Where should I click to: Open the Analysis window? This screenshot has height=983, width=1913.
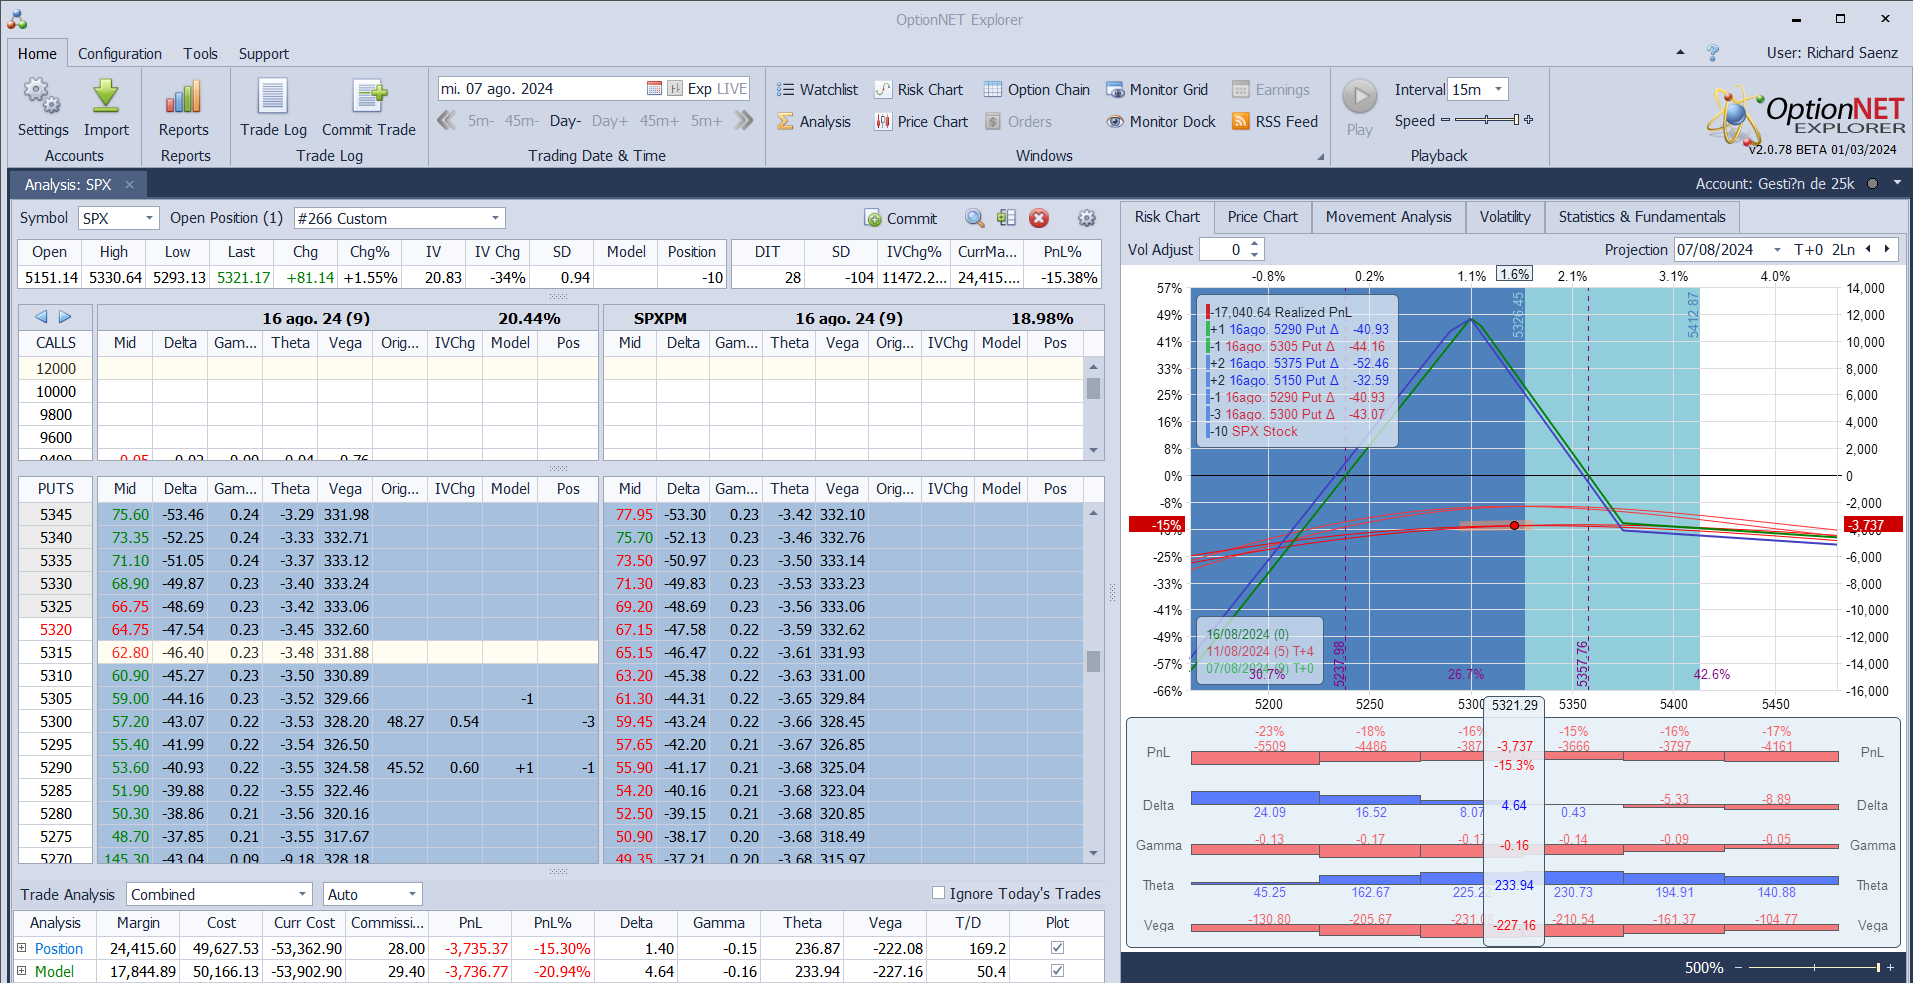(x=814, y=122)
